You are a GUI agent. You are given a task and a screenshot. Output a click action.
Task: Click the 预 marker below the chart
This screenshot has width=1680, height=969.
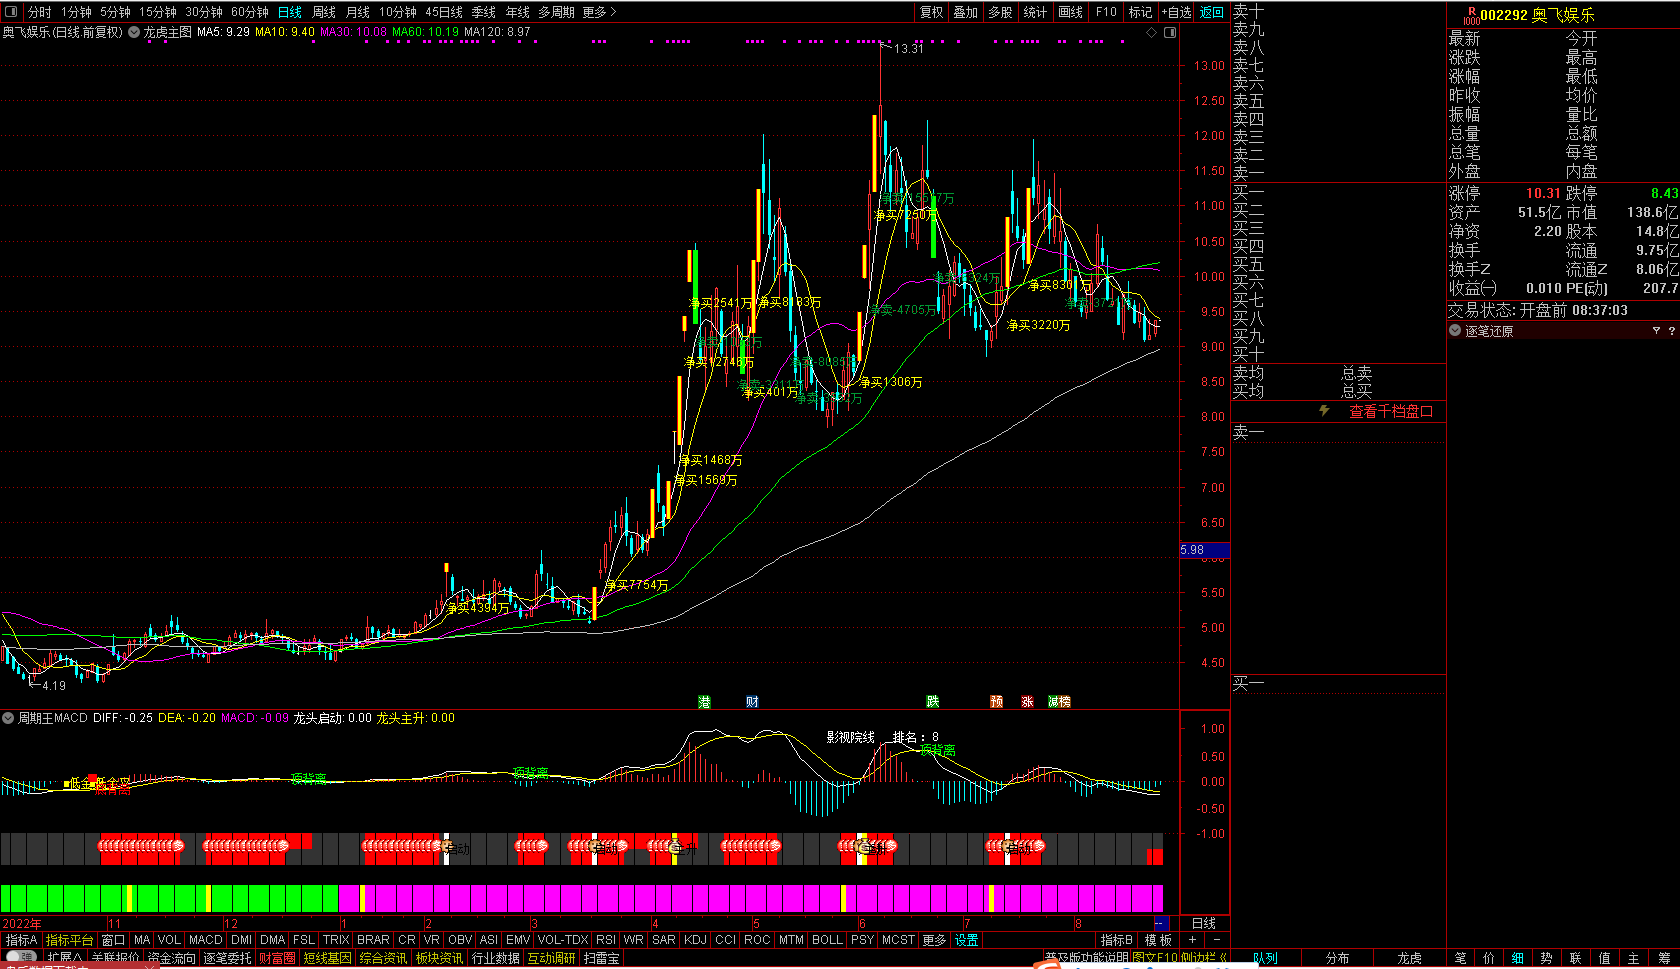tap(996, 702)
